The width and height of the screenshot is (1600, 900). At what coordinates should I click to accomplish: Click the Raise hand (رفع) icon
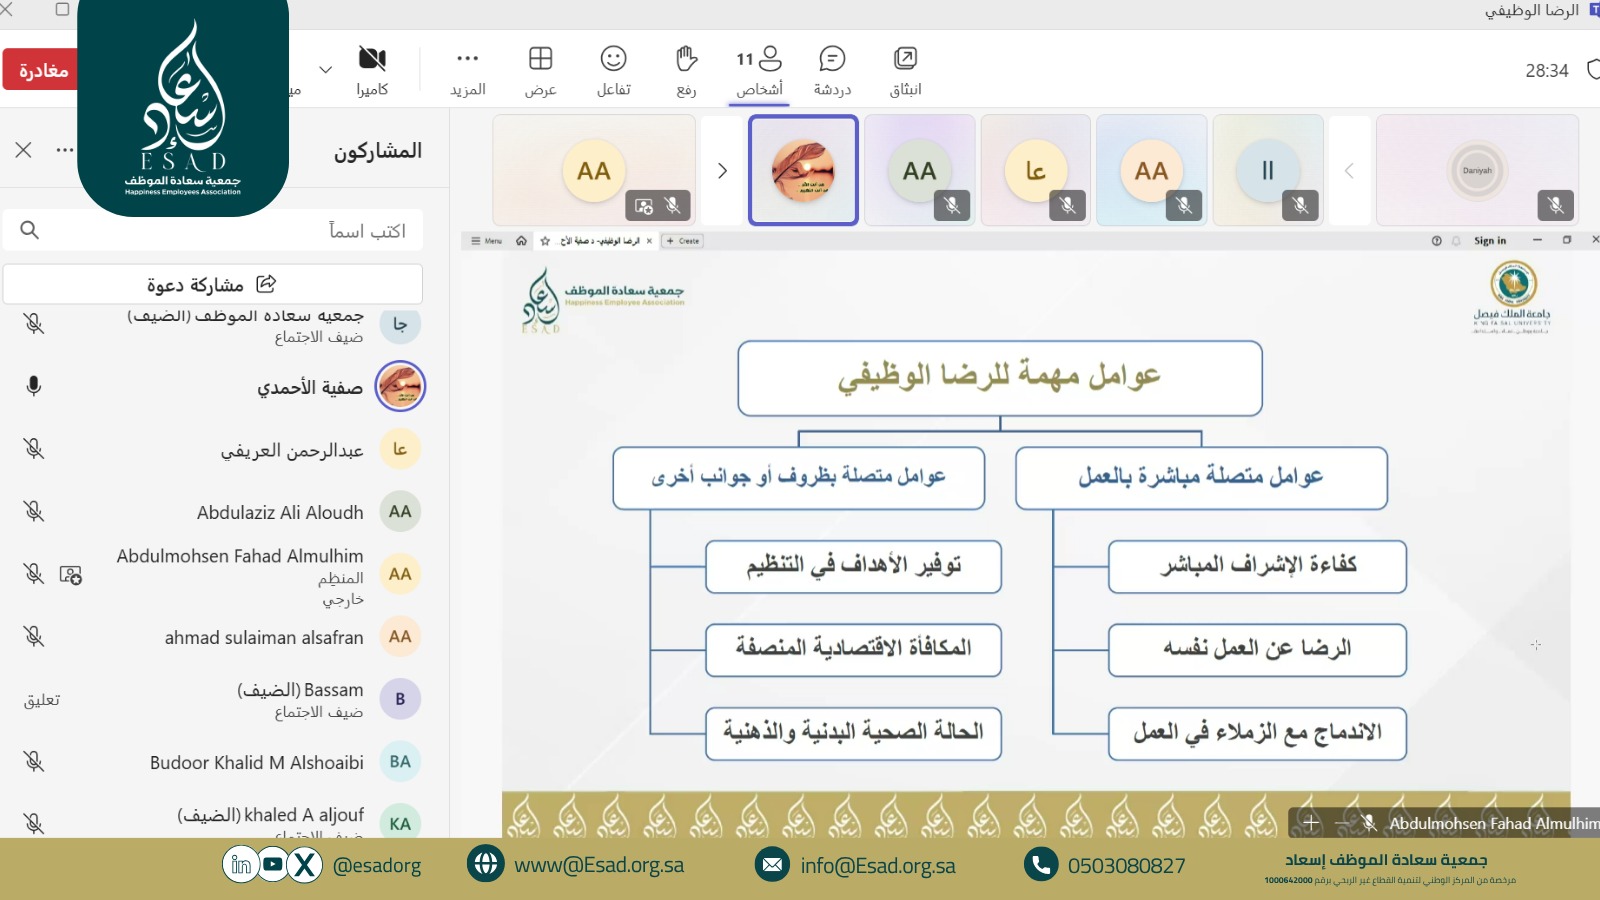686,70
